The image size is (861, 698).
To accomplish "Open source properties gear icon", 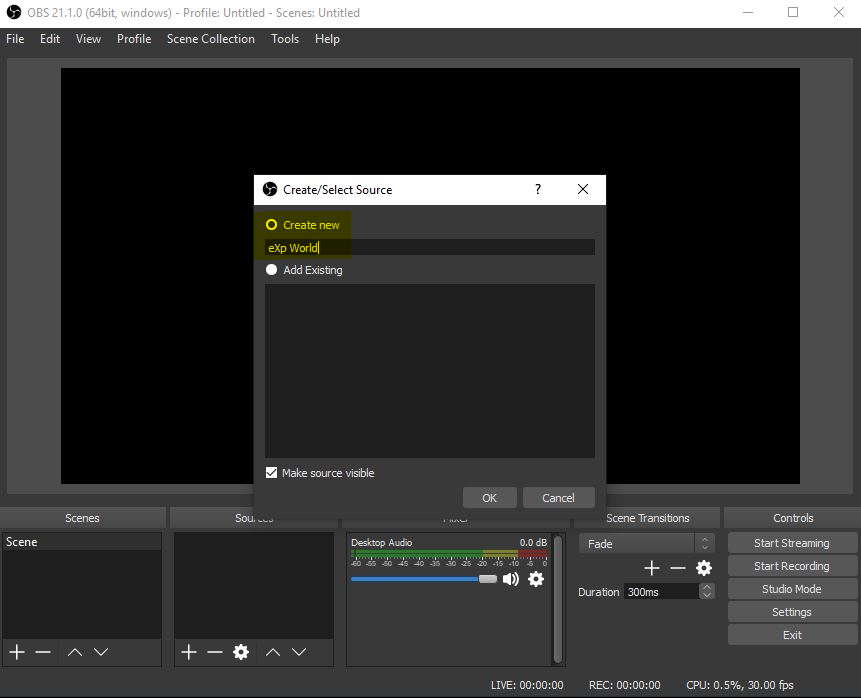I will point(241,652).
